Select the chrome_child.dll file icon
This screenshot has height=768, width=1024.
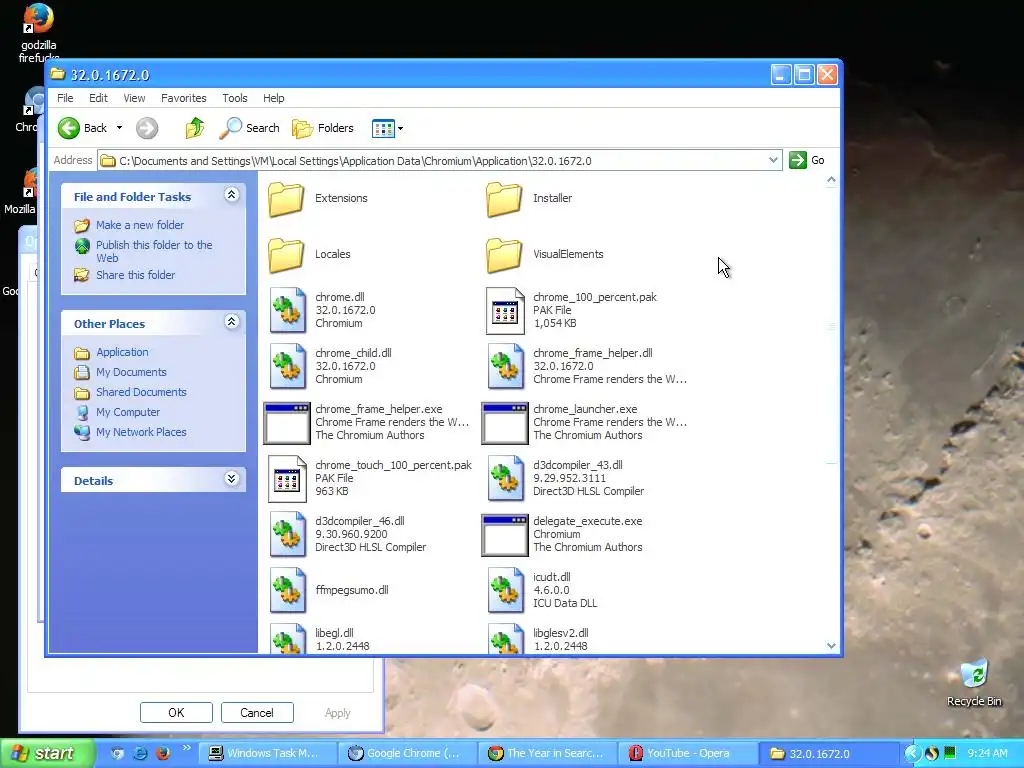click(x=287, y=366)
